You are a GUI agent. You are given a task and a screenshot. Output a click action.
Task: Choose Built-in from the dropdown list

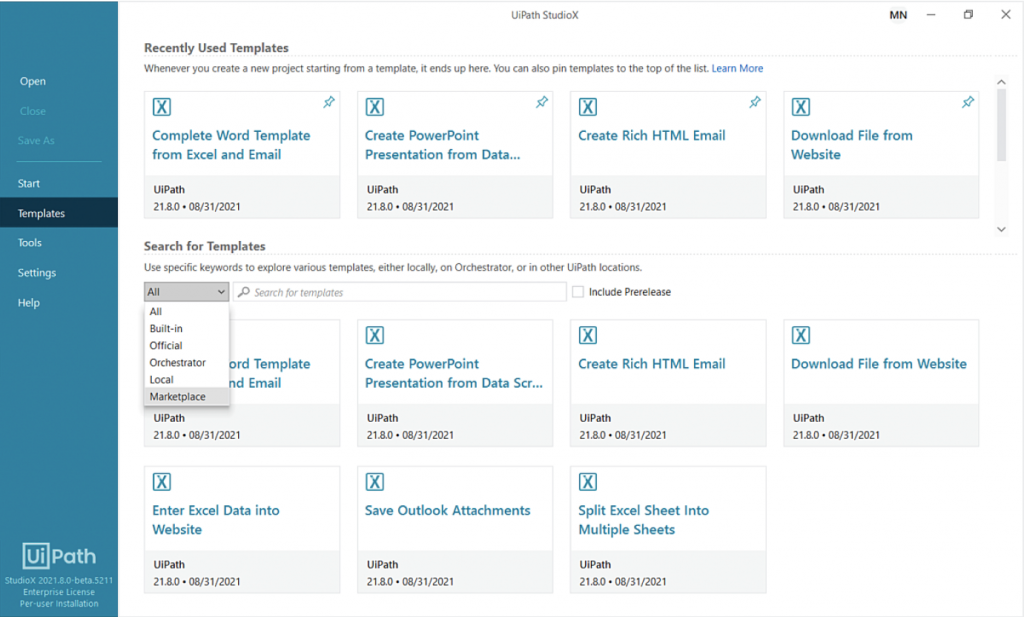point(186,328)
